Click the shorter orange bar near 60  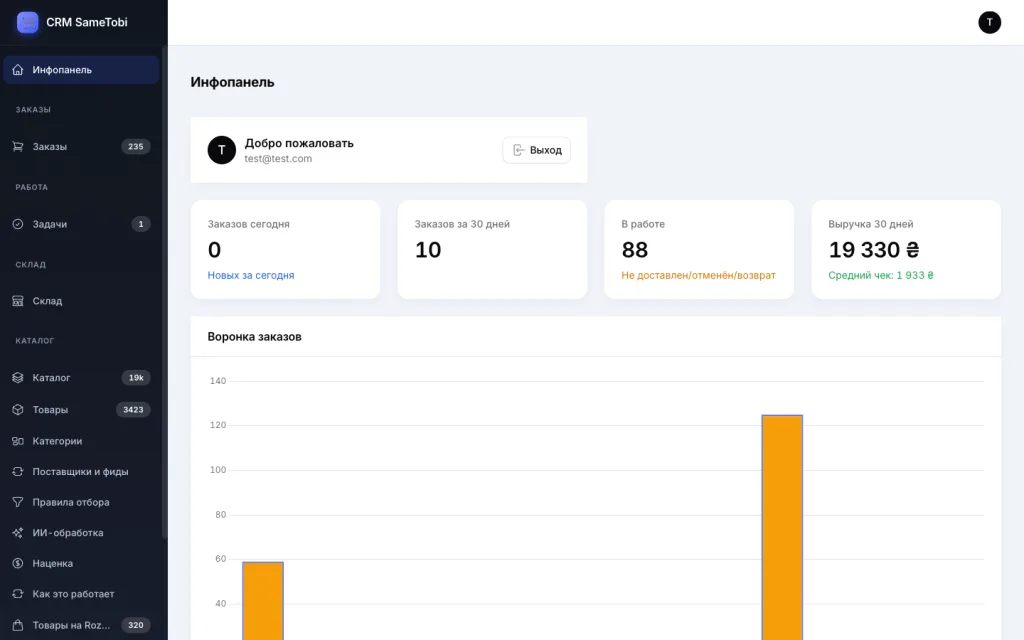point(263,601)
